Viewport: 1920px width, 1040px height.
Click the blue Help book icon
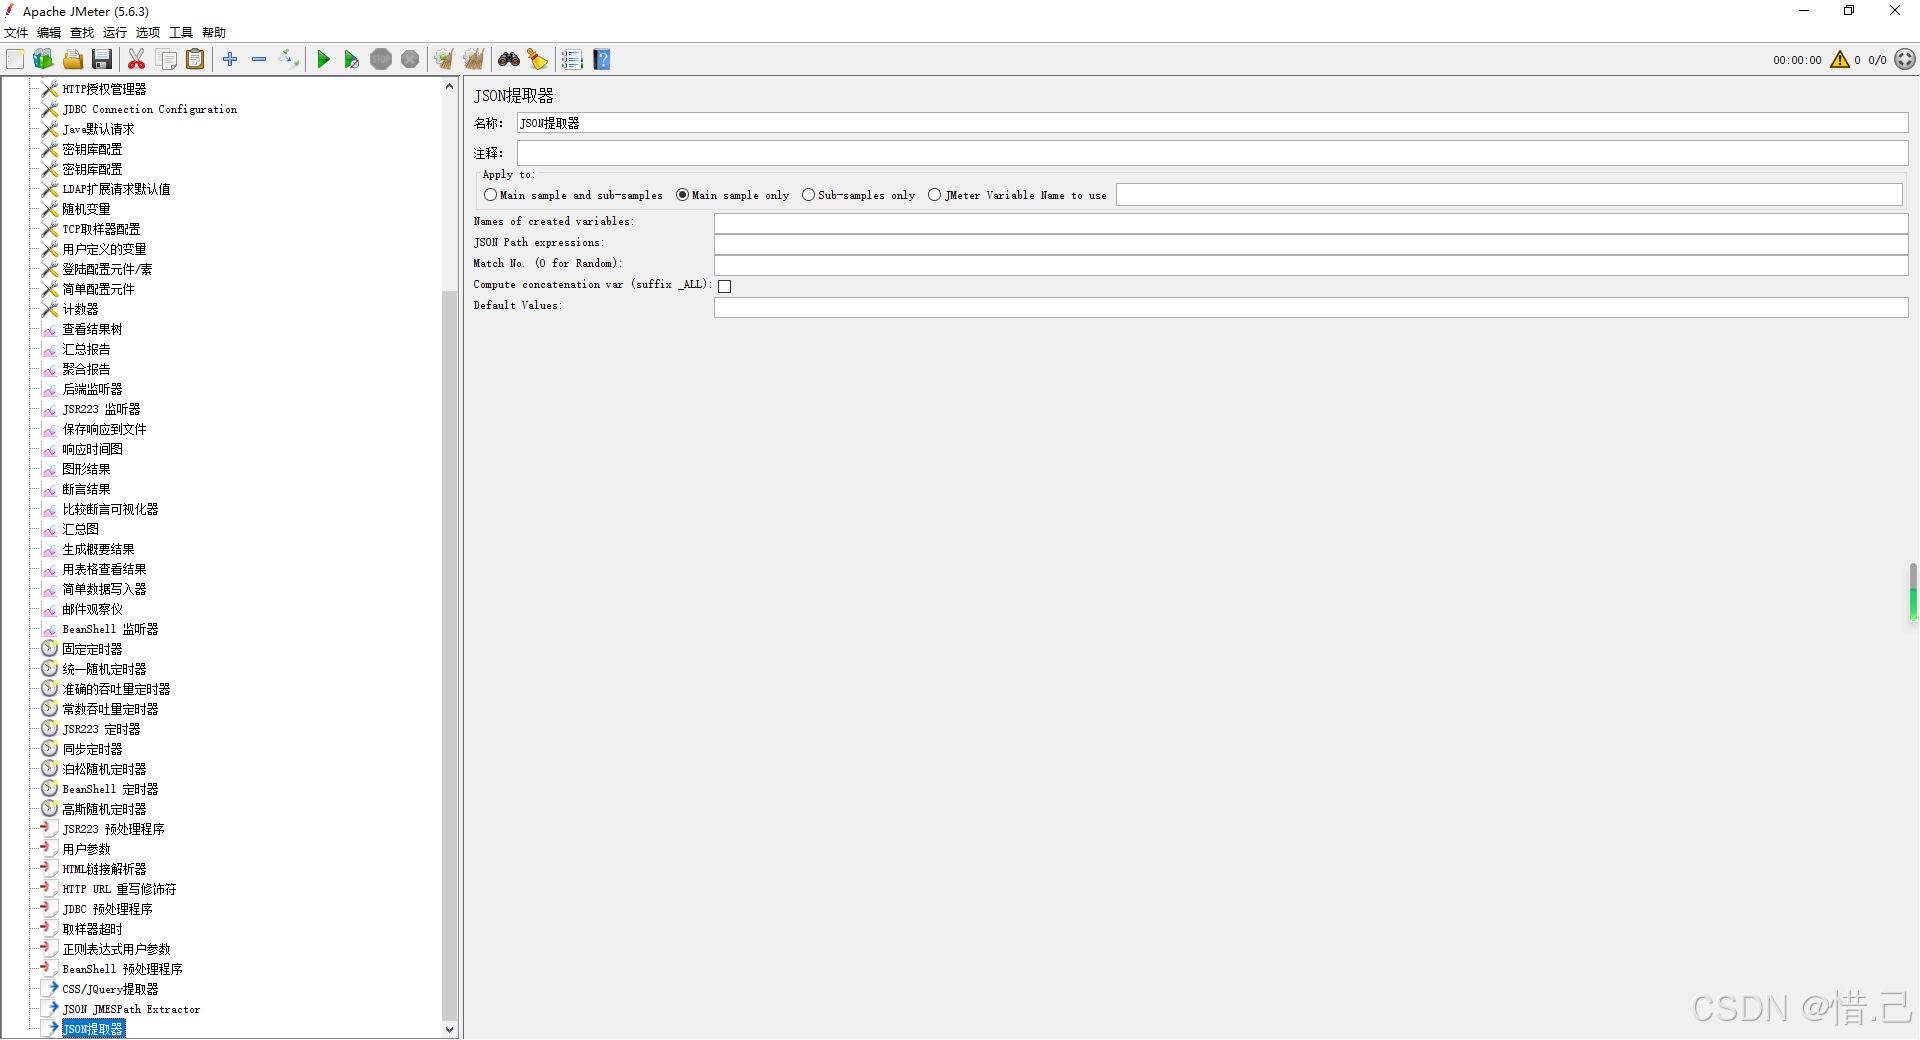[602, 60]
